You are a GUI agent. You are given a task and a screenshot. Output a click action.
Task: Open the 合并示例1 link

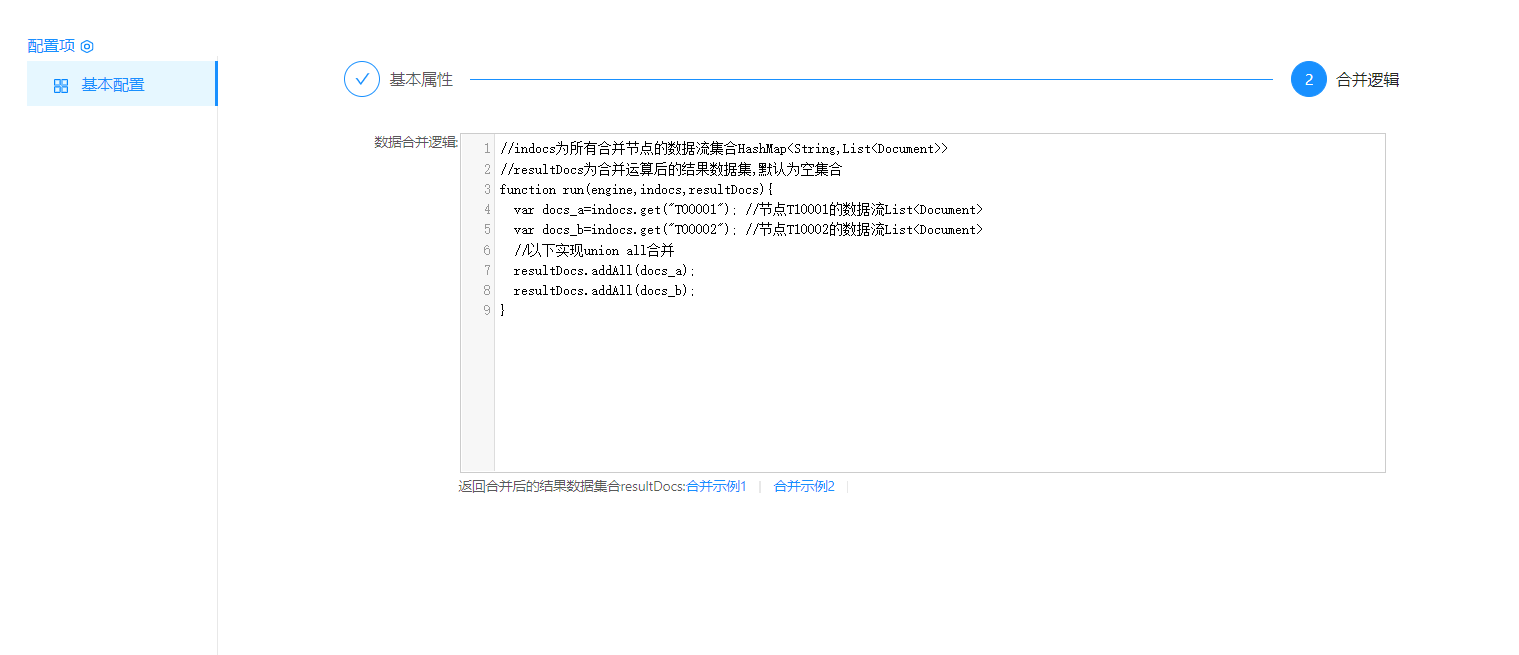tap(716, 487)
